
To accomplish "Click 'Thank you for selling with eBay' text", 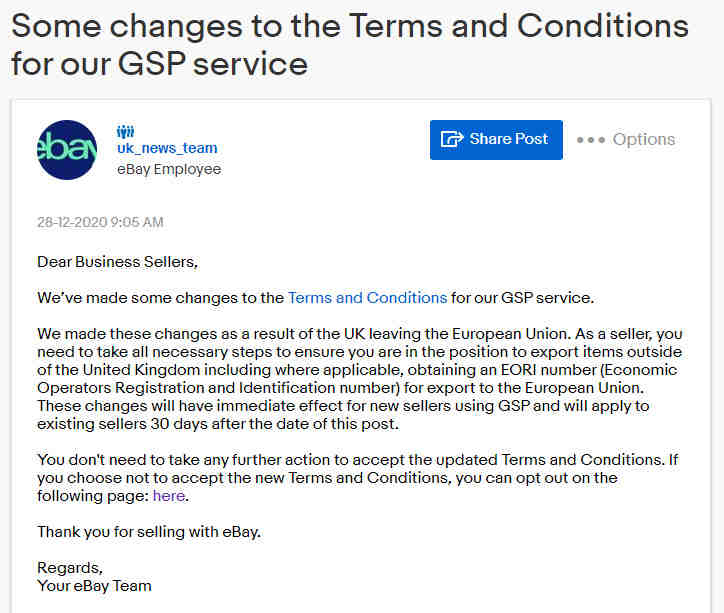I will pos(149,532).
